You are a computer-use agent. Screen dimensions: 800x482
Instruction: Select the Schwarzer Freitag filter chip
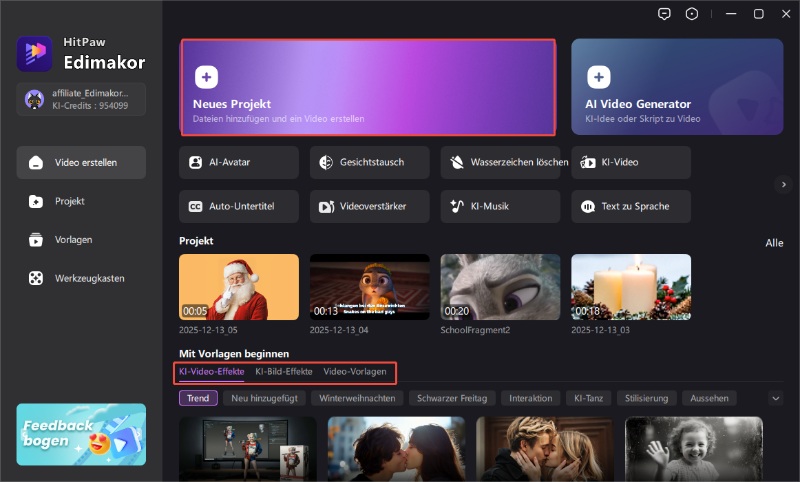coord(452,398)
